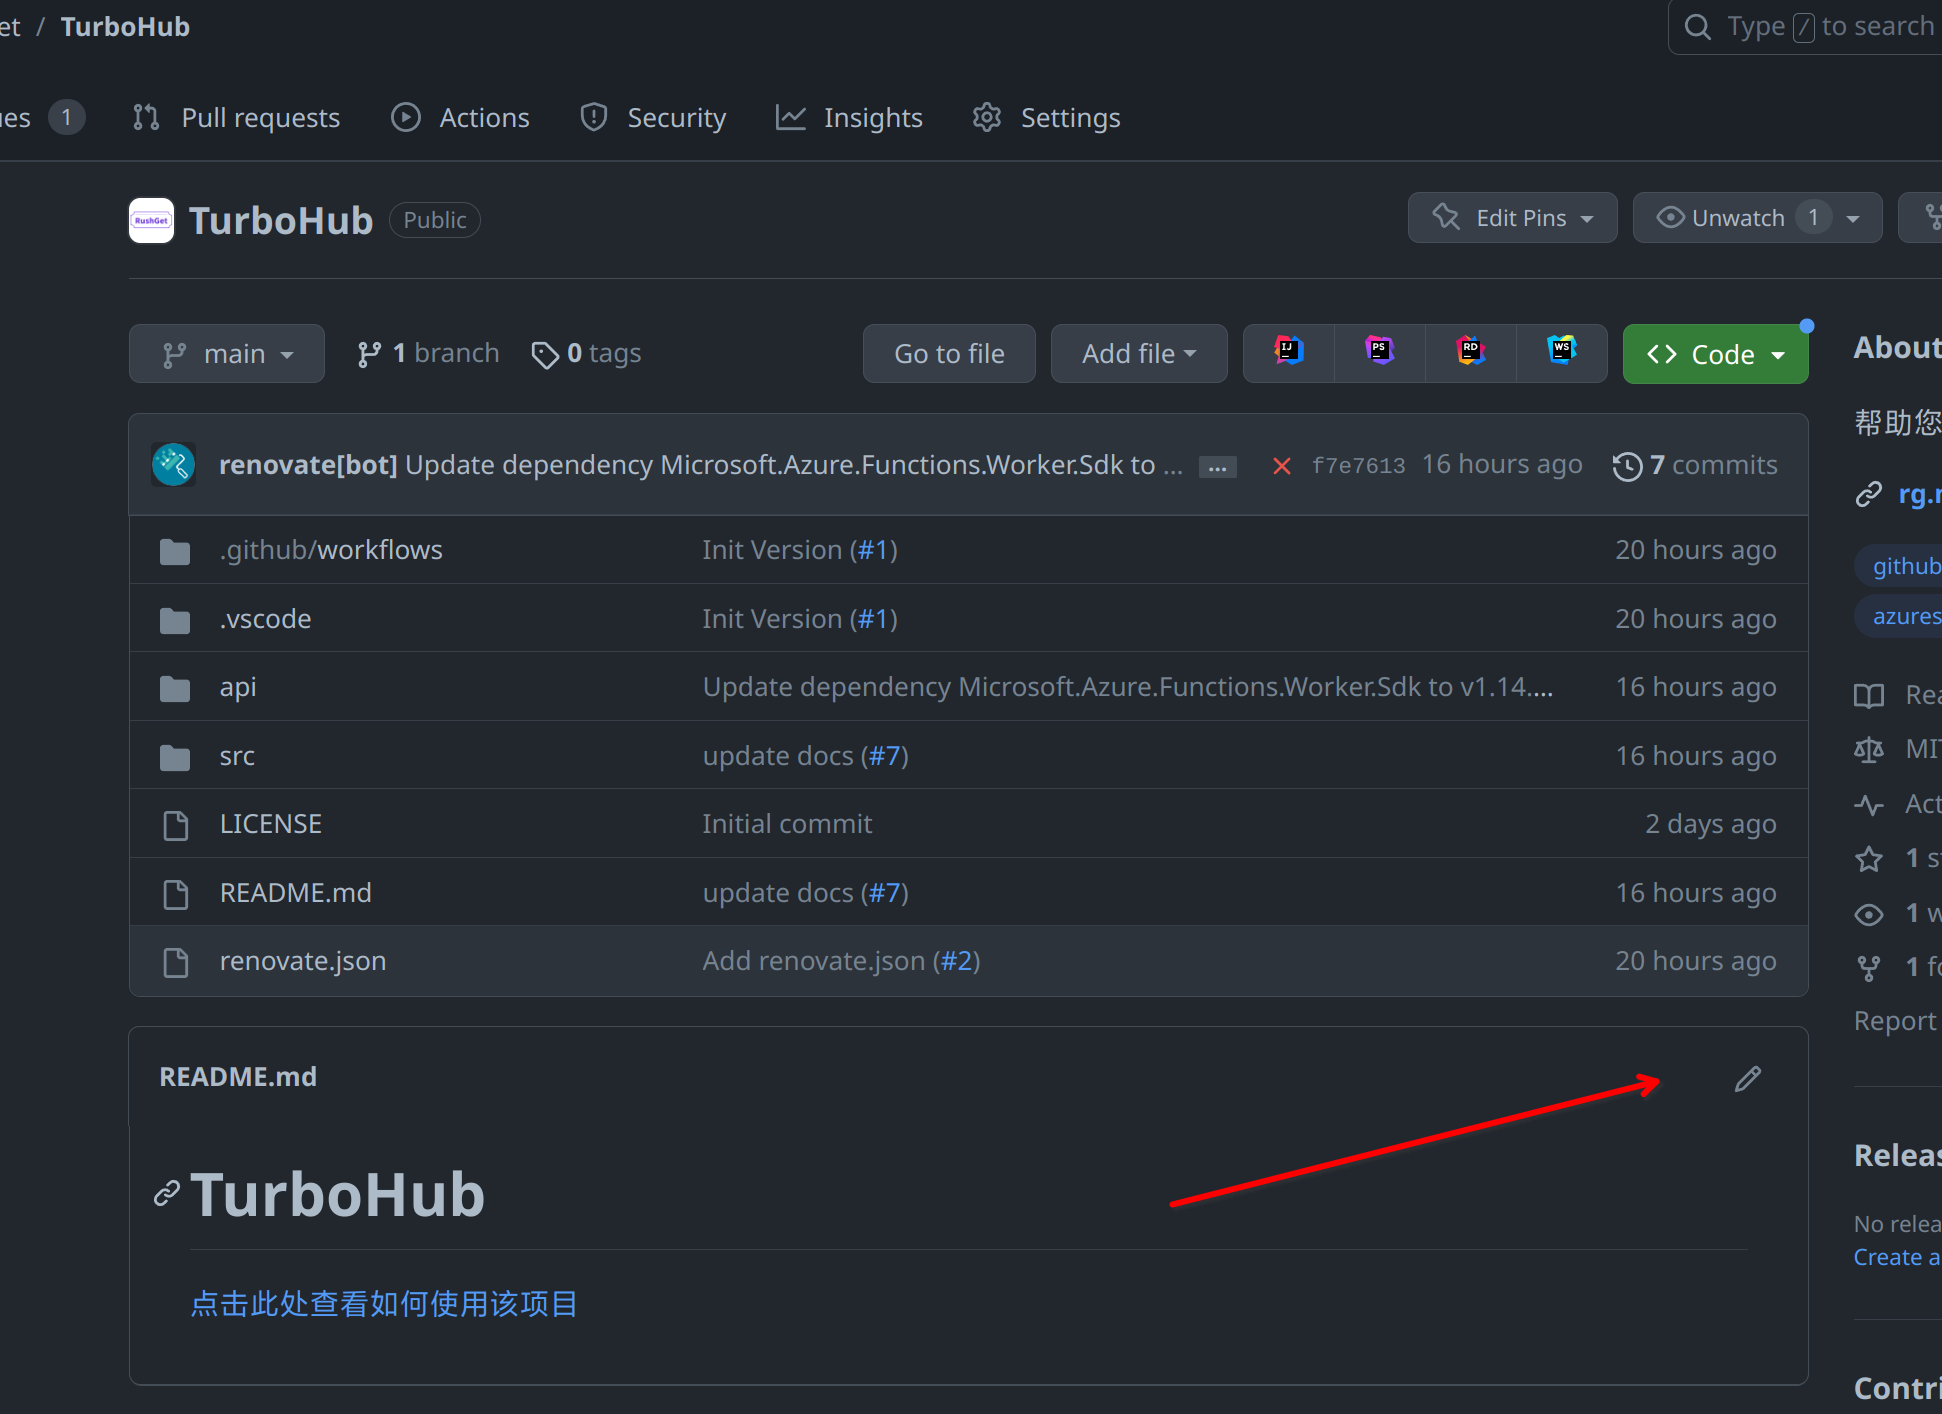Open renovate.json file
The height and width of the screenshot is (1414, 1942).
[x=302, y=961]
